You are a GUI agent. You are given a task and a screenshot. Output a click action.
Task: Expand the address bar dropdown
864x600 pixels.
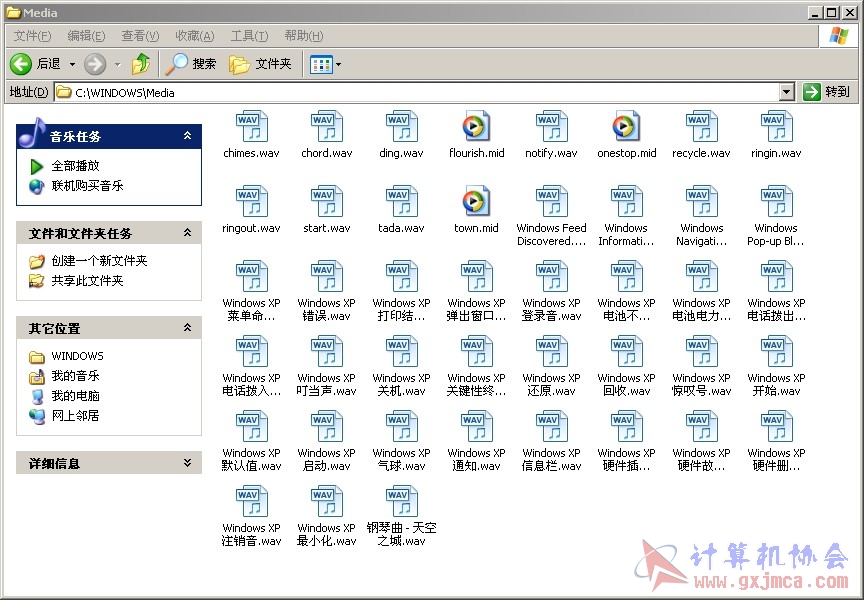(x=787, y=92)
